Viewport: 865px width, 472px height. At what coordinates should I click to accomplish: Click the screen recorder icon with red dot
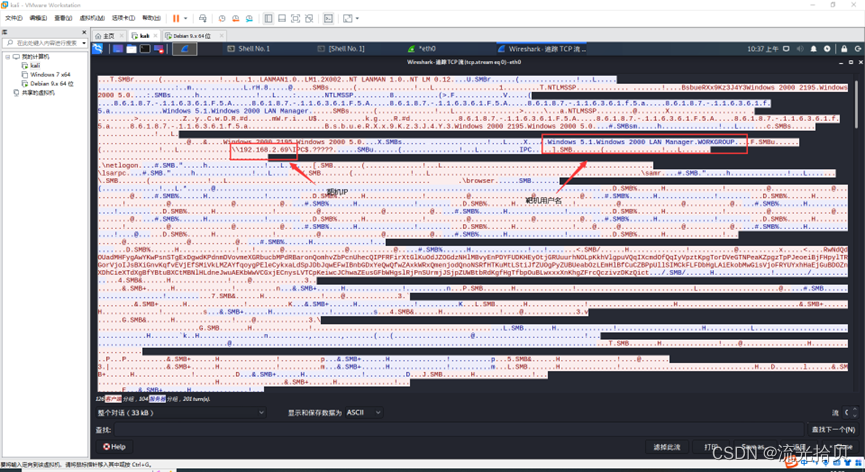[x=159, y=49]
